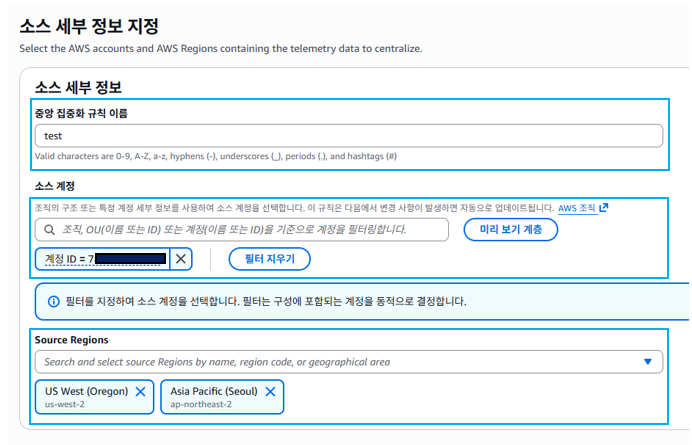Remove the 계정 ID filter token
Screen dimensions: 692x445
[x=180, y=259]
